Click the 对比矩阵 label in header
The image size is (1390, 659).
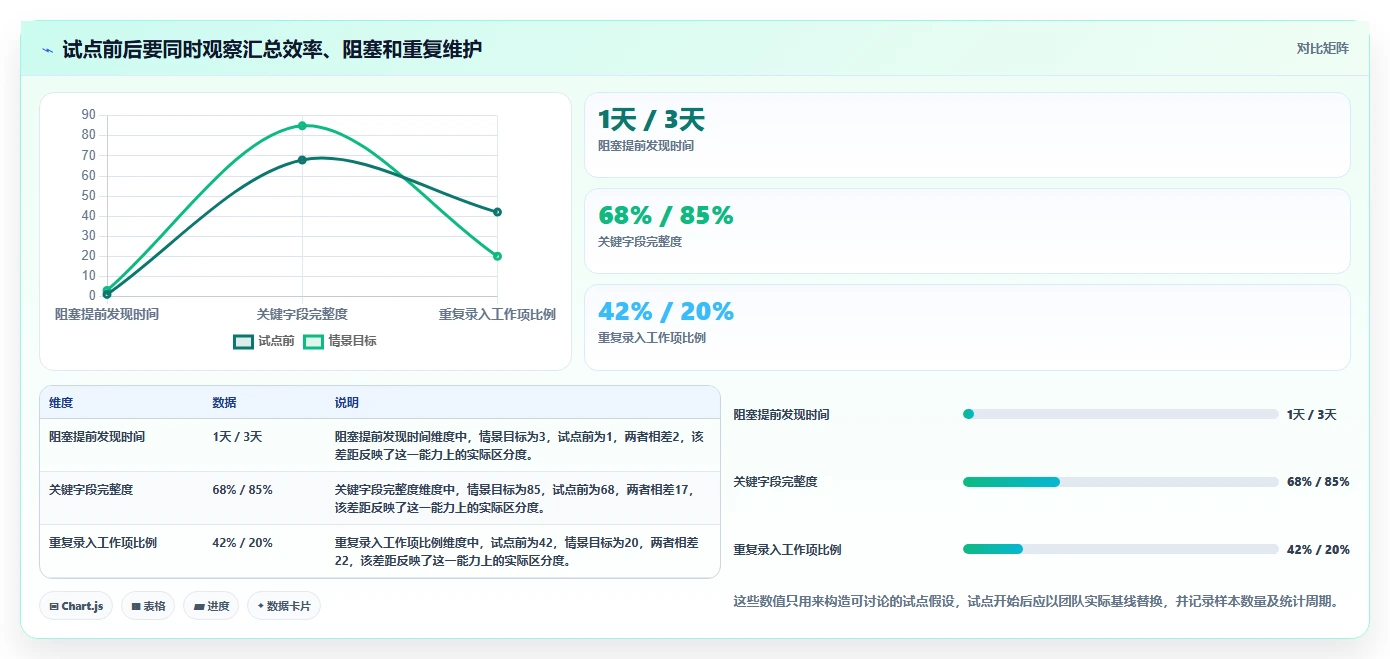pos(1322,48)
